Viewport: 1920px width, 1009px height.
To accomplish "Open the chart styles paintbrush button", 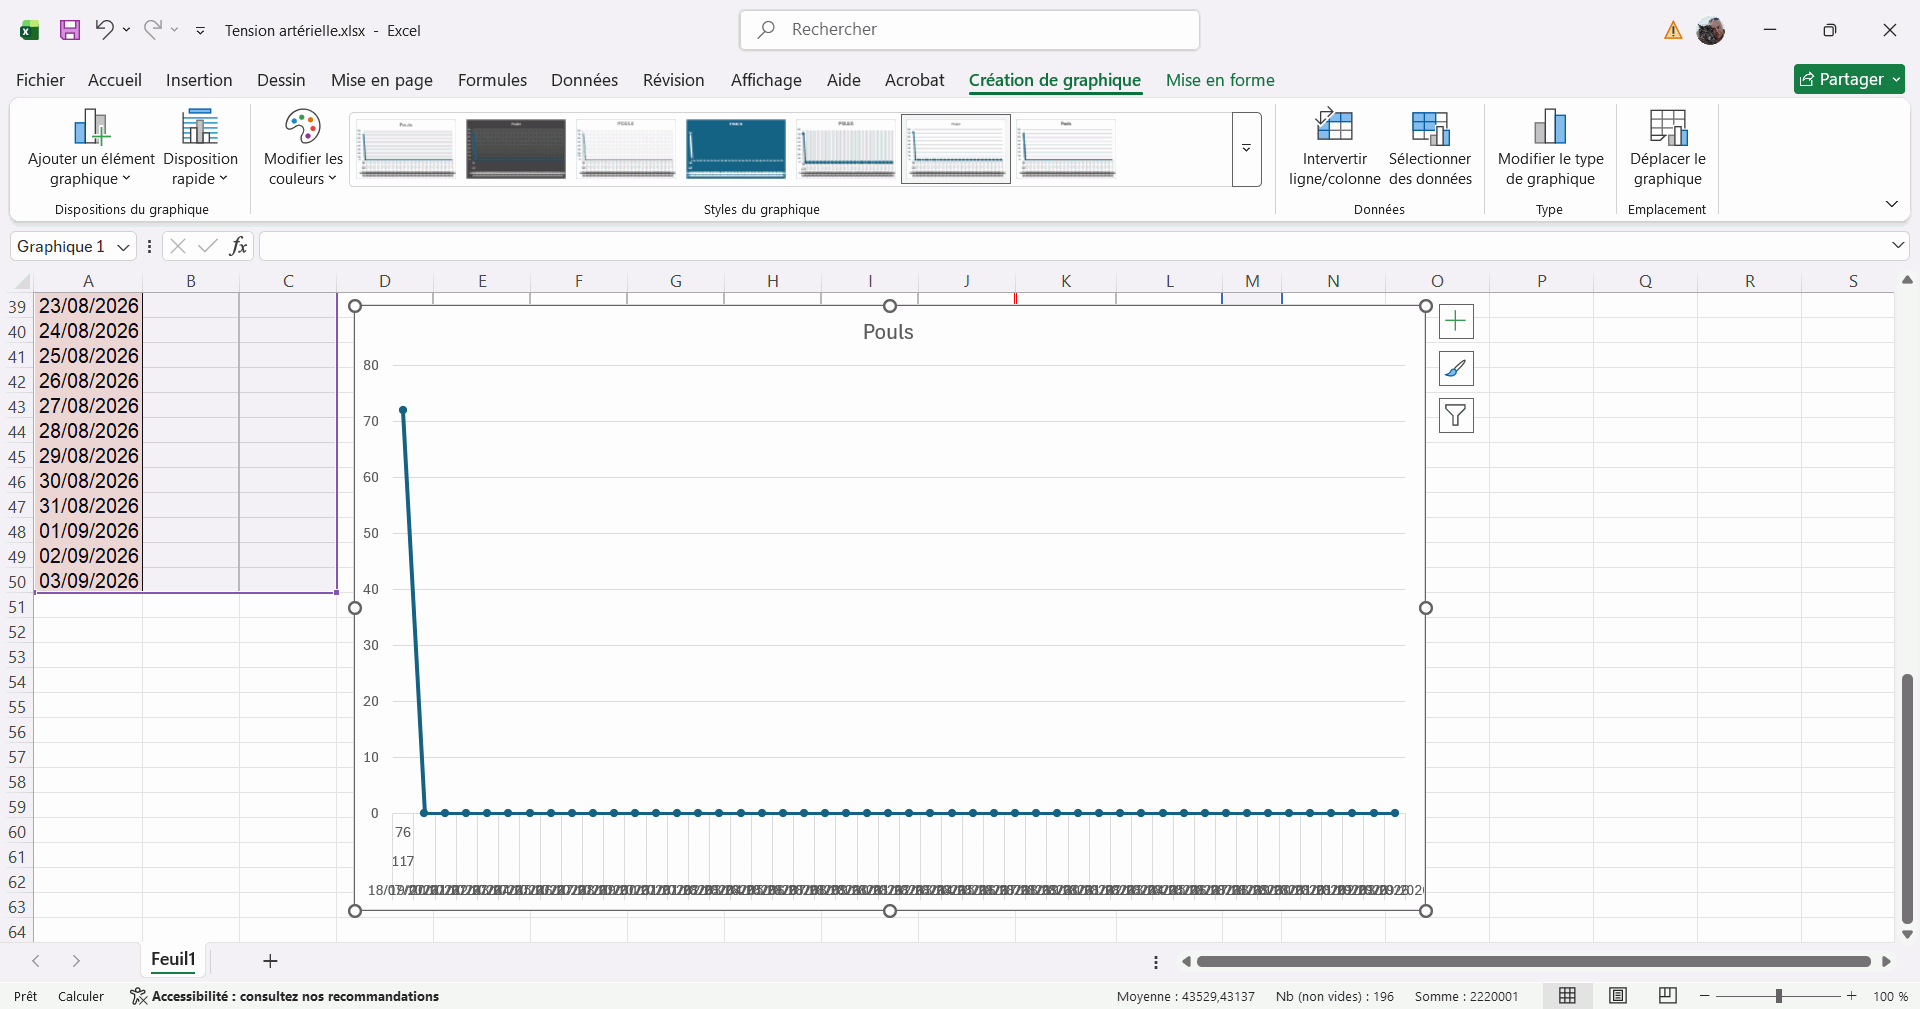I will (1456, 368).
